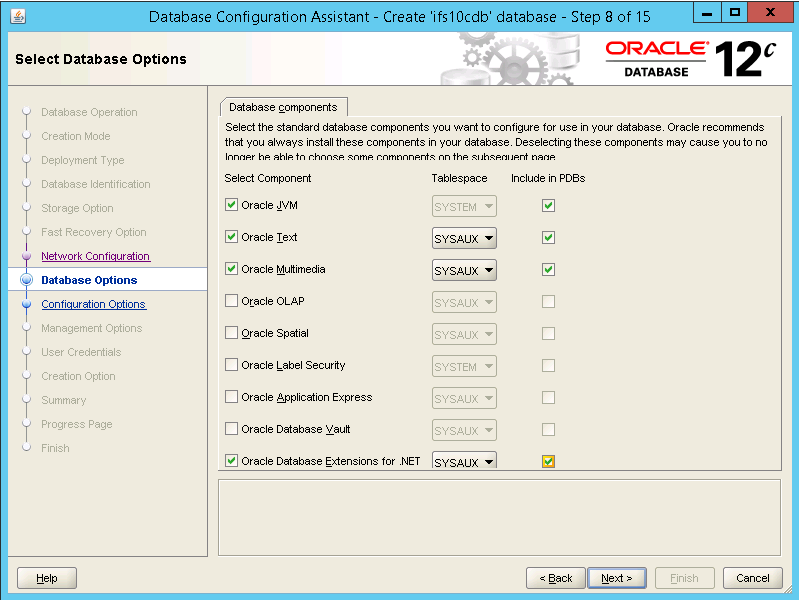Viewport: 799px width, 600px height.
Task: Click the Database Options step bullet
Action: click(26, 280)
